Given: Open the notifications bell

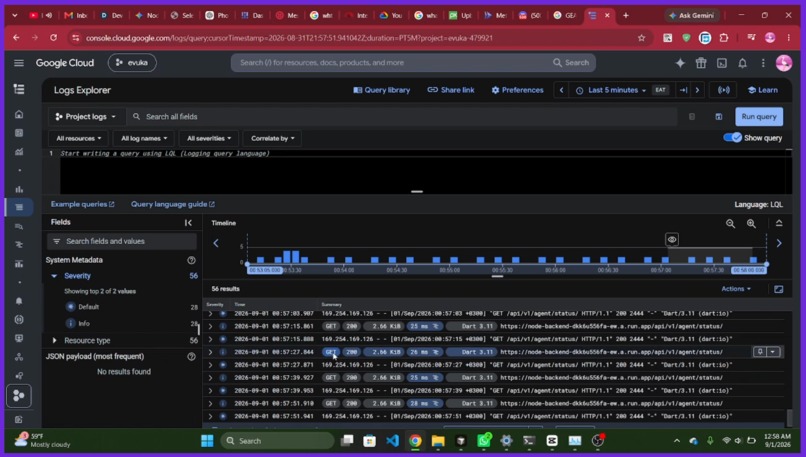Looking at the screenshot, I should [x=742, y=63].
